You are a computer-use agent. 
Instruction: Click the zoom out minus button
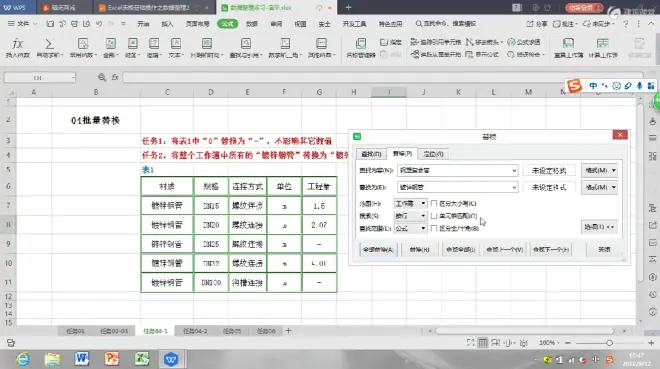(x=568, y=343)
